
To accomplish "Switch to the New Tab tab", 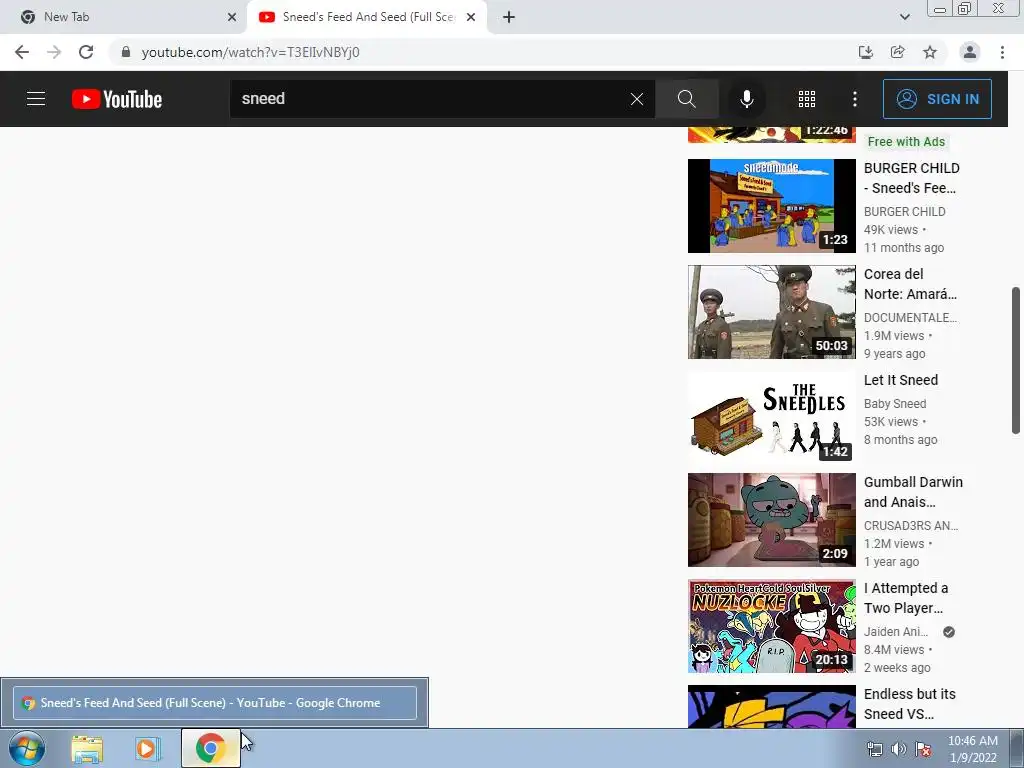I will click(x=124, y=17).
